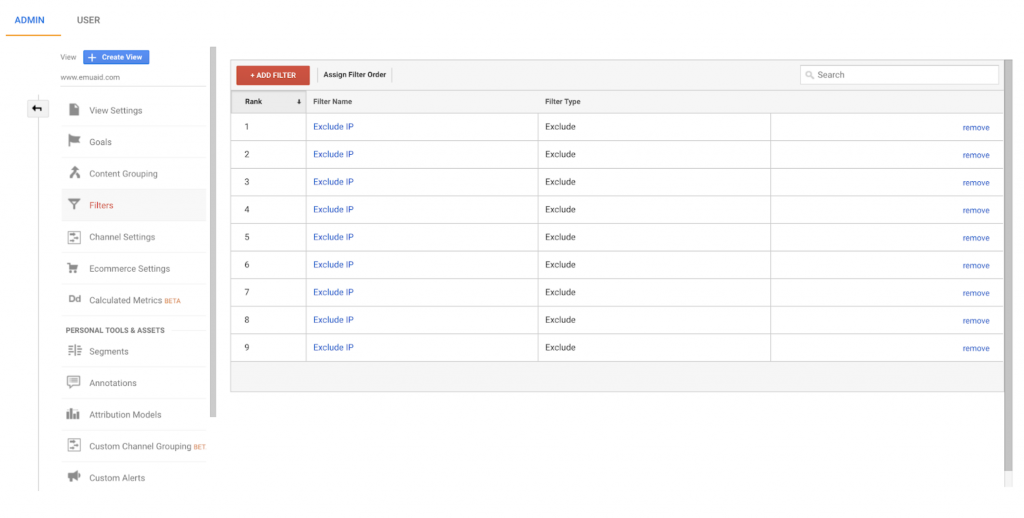Click the Content Grouping figure icon

74,173
